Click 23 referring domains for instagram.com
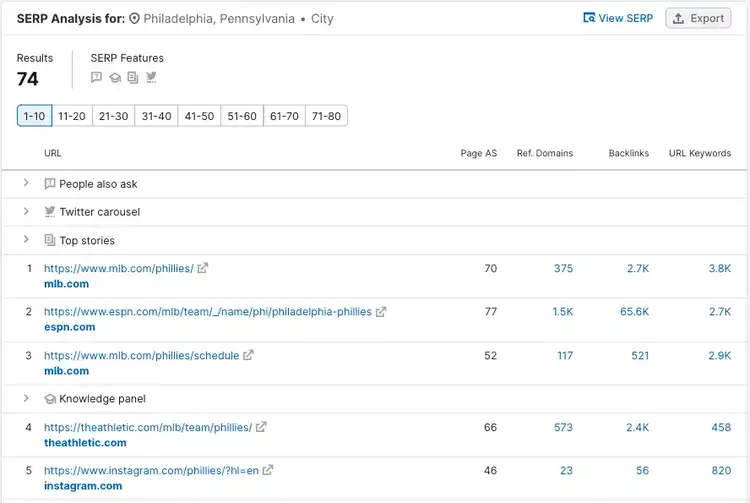Image resolution: width=750 pixels, height=503 pixels. (566, 470)
